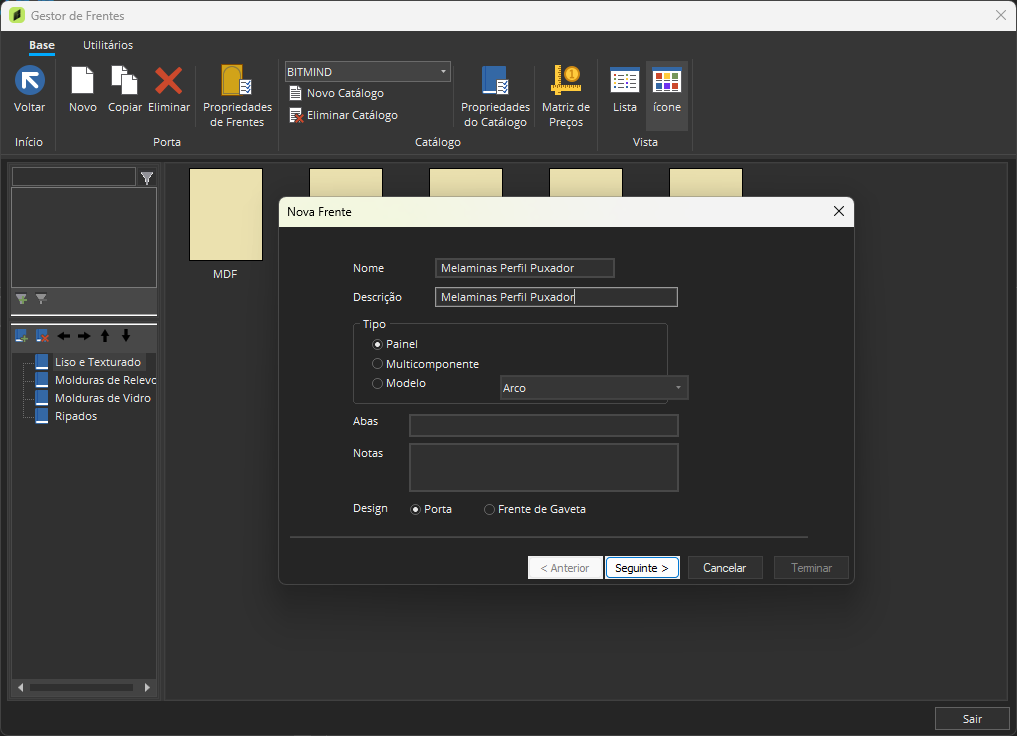The width and height of the screenshot is (1017, 736).
Task: Select the Liso e Texturado category
Action: point(98,362)
